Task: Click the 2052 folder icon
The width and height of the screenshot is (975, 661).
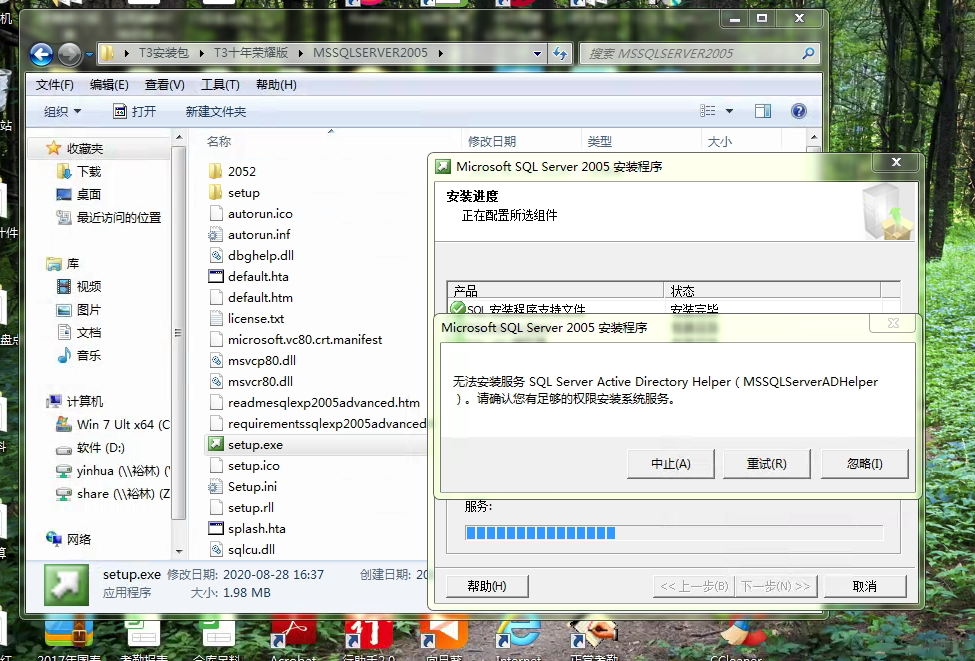Action: (x=216, y=171)
